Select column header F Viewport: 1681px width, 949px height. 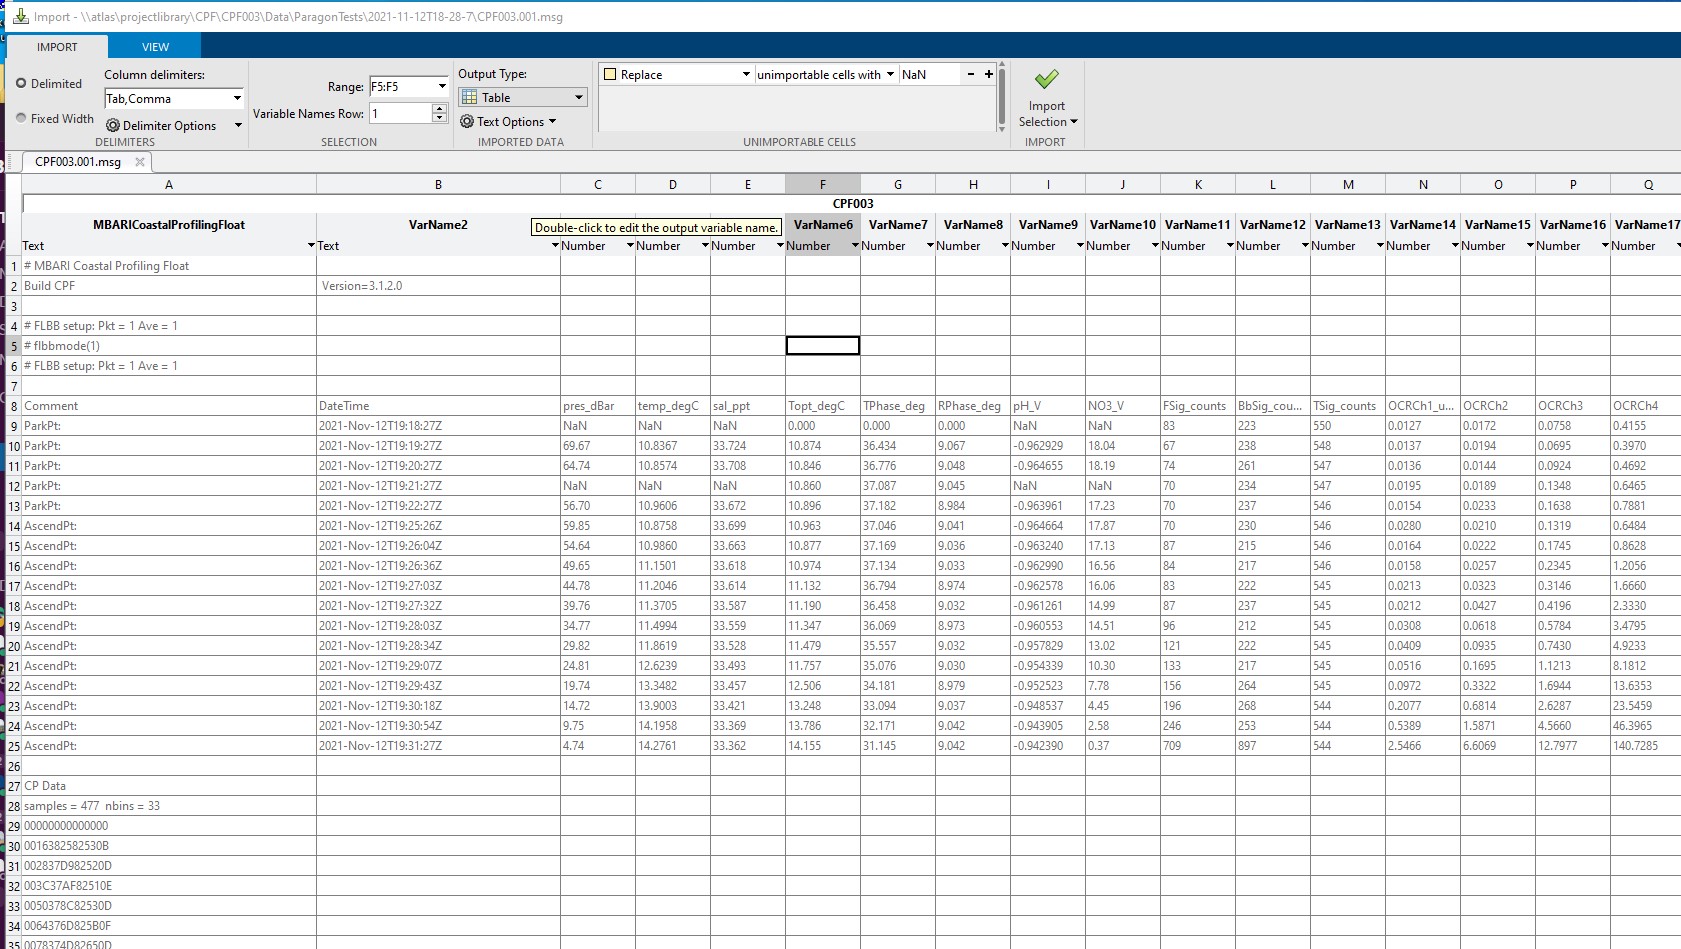823,184
